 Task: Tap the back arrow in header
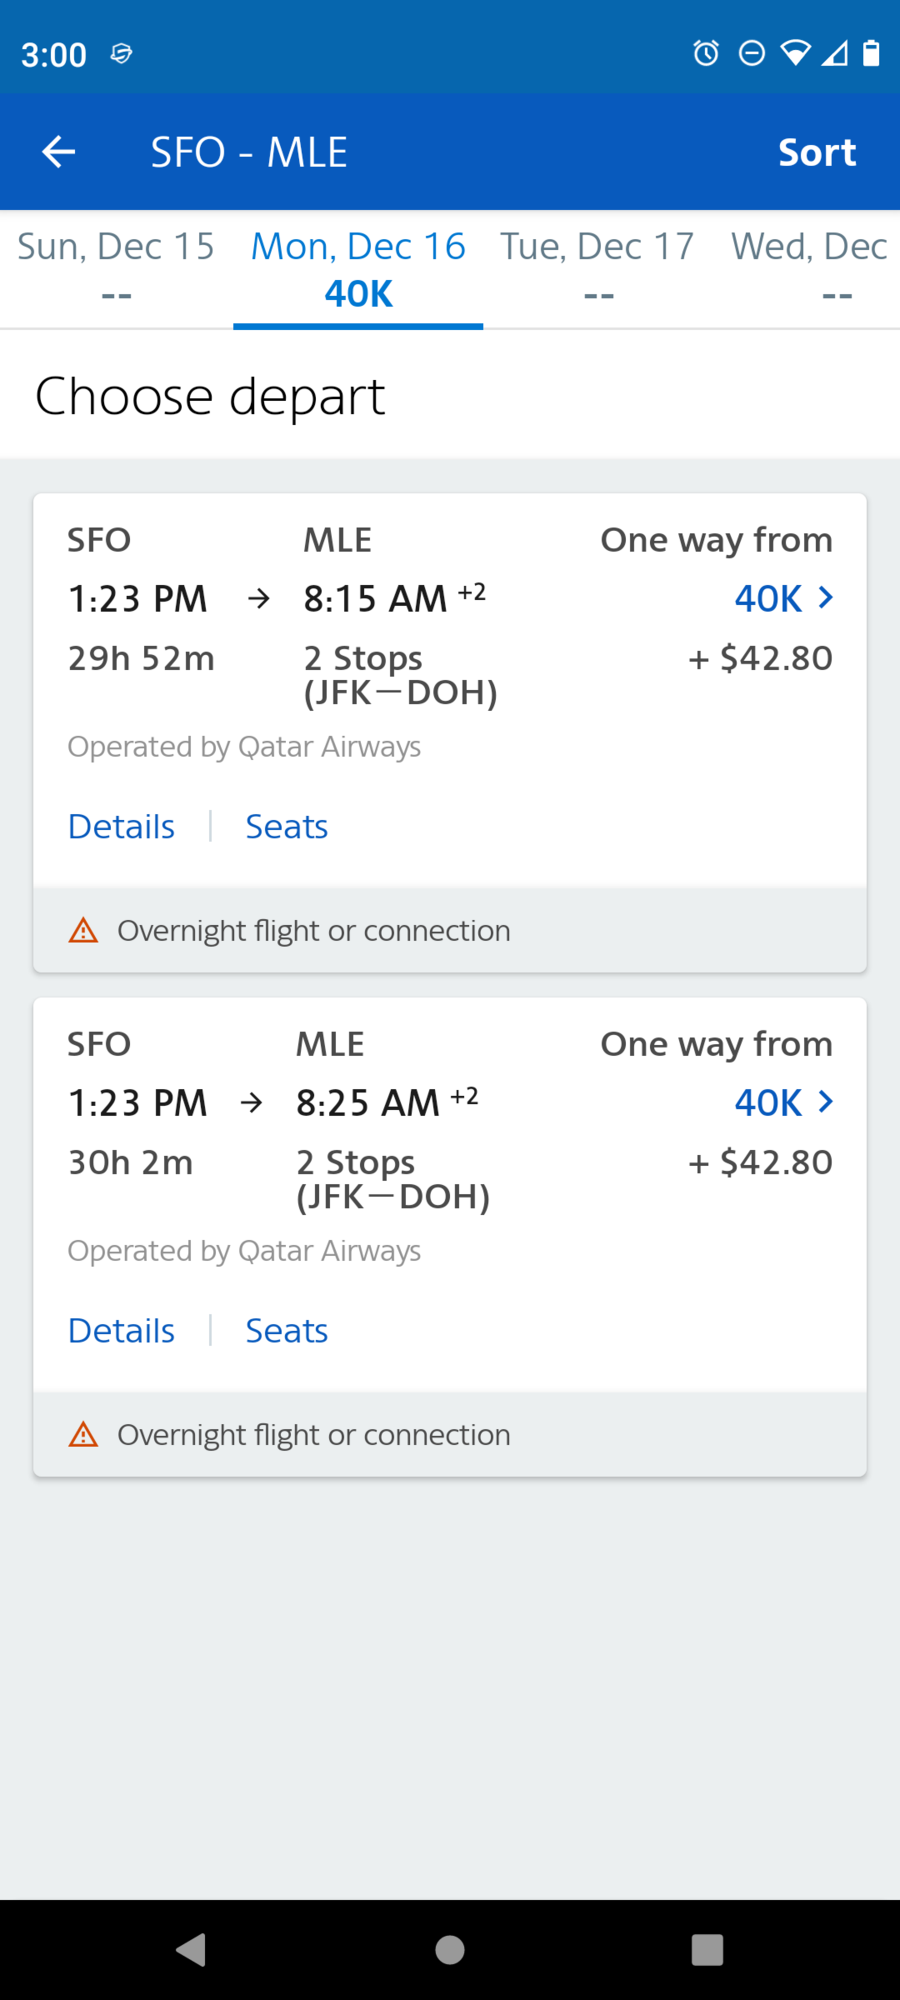[59, 152]
